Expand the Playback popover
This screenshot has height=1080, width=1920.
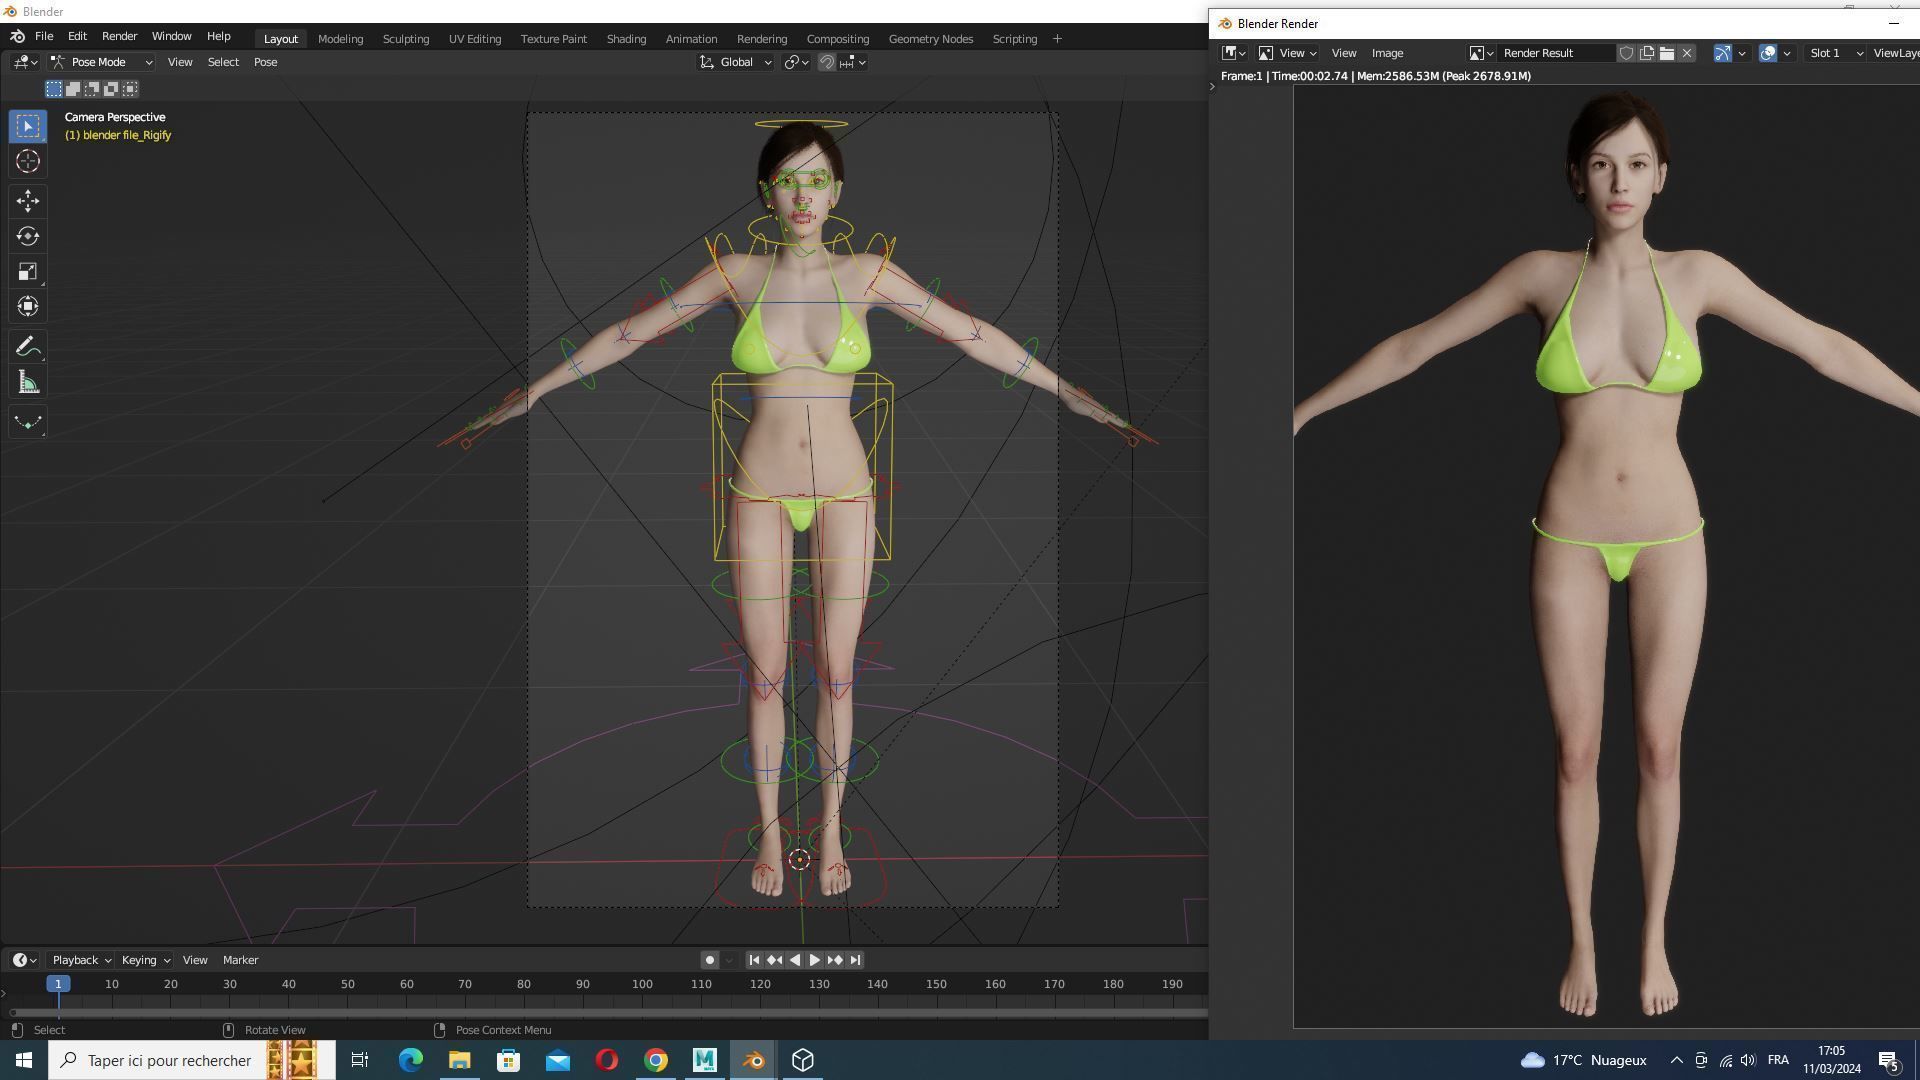click(81, 960)
